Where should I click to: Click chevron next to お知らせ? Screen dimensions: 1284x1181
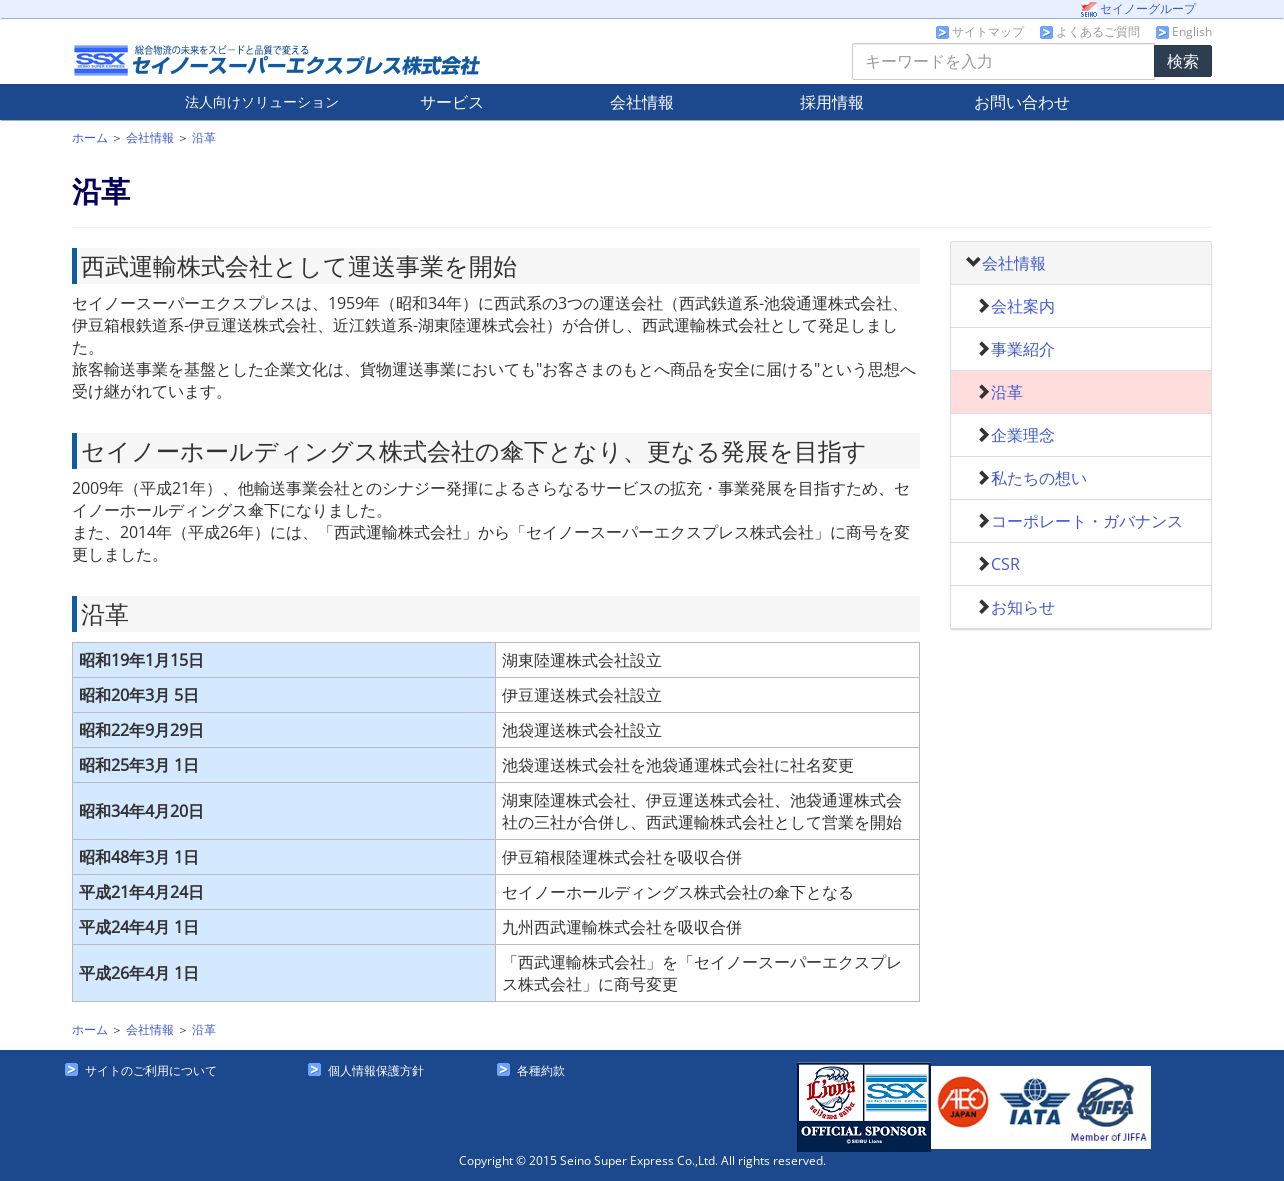pos(984,607)
